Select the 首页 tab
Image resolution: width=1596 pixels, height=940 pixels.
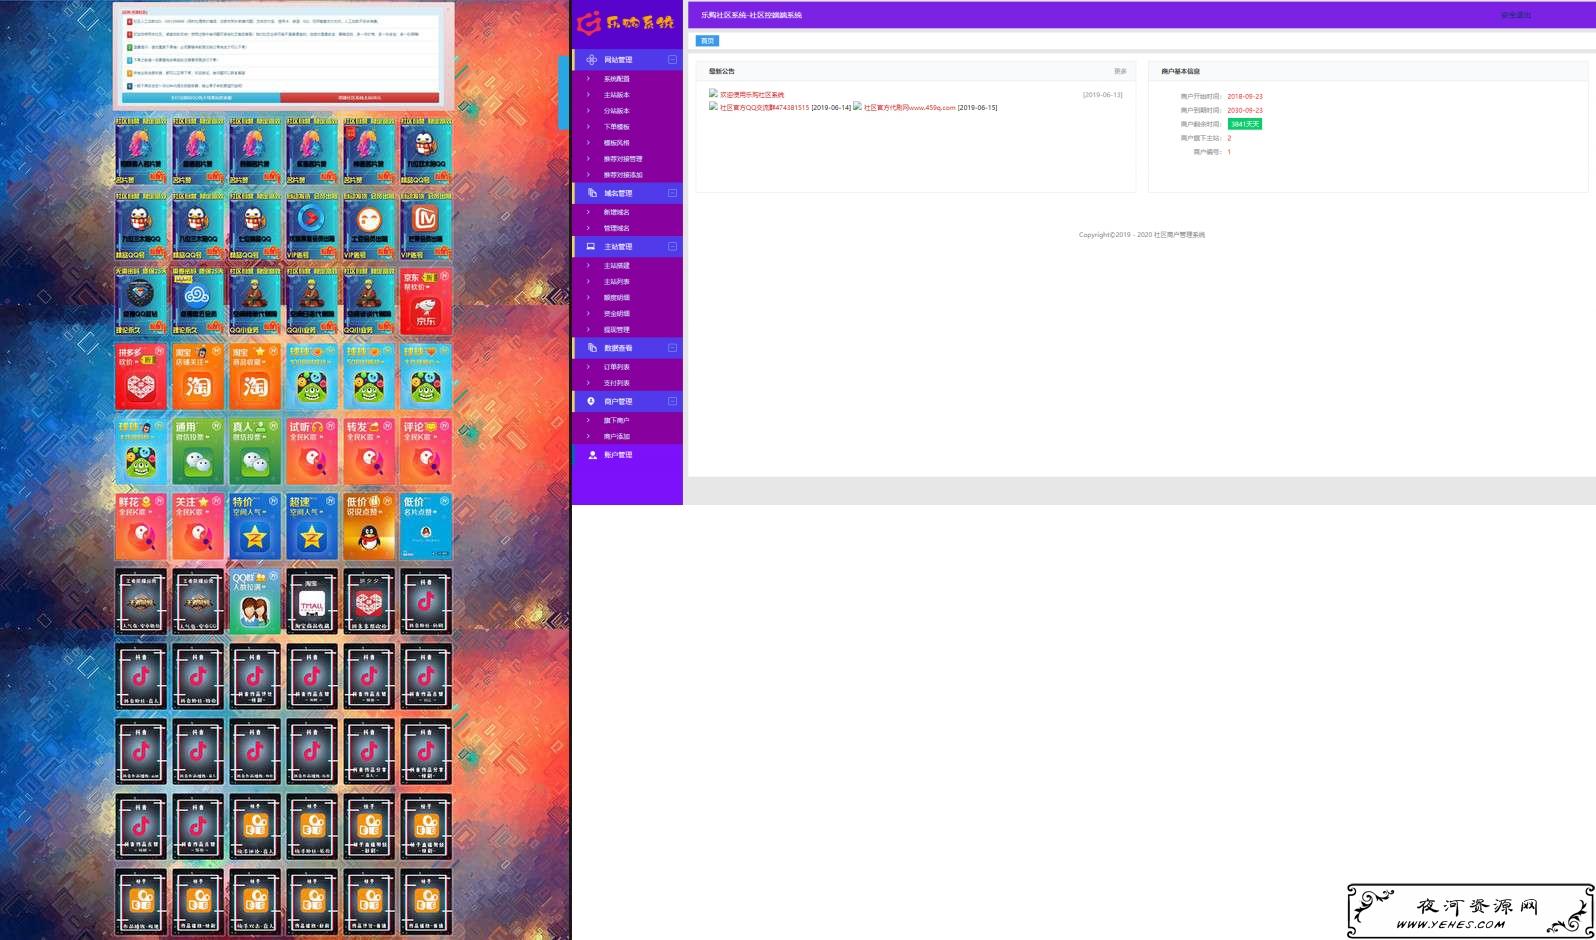(707, 41)
